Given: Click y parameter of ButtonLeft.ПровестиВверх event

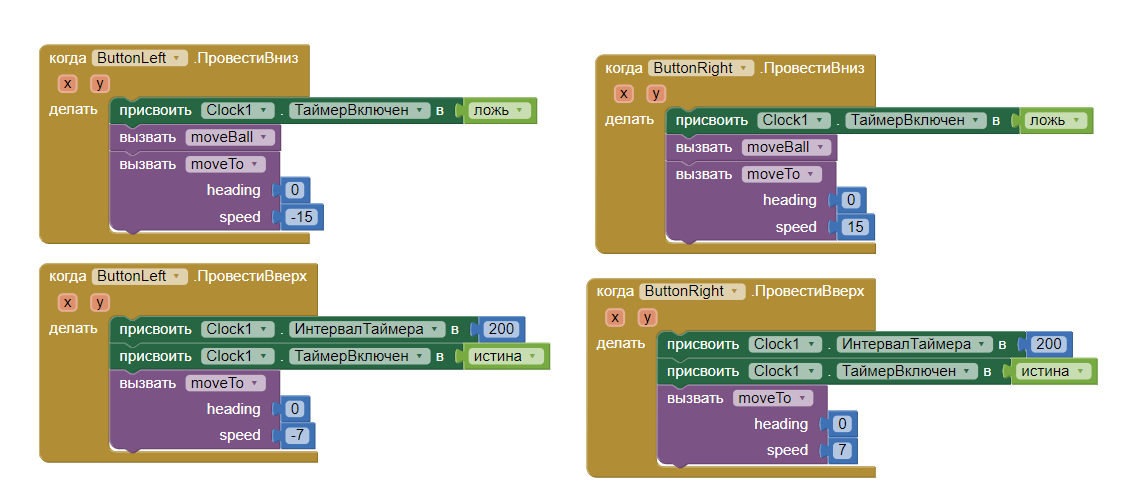Looking at the screenshot, I should click(x=100, y=302).
